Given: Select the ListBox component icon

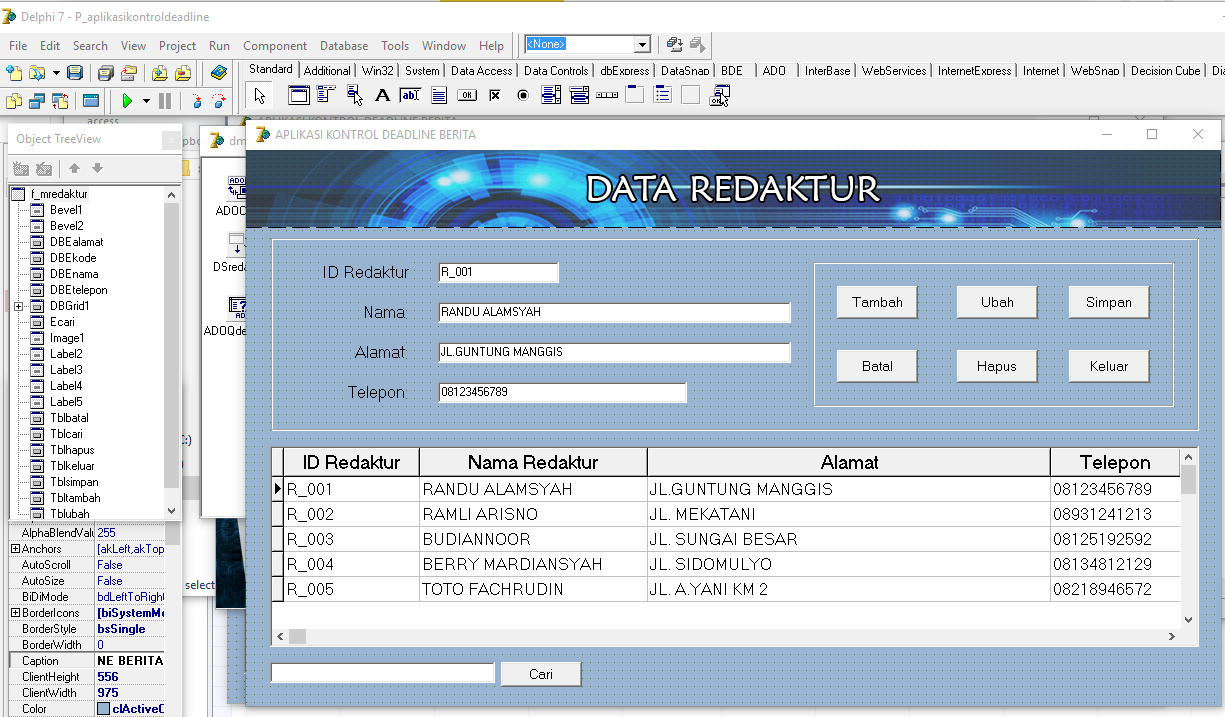Looking at the screenshot, I should [550, 96].
